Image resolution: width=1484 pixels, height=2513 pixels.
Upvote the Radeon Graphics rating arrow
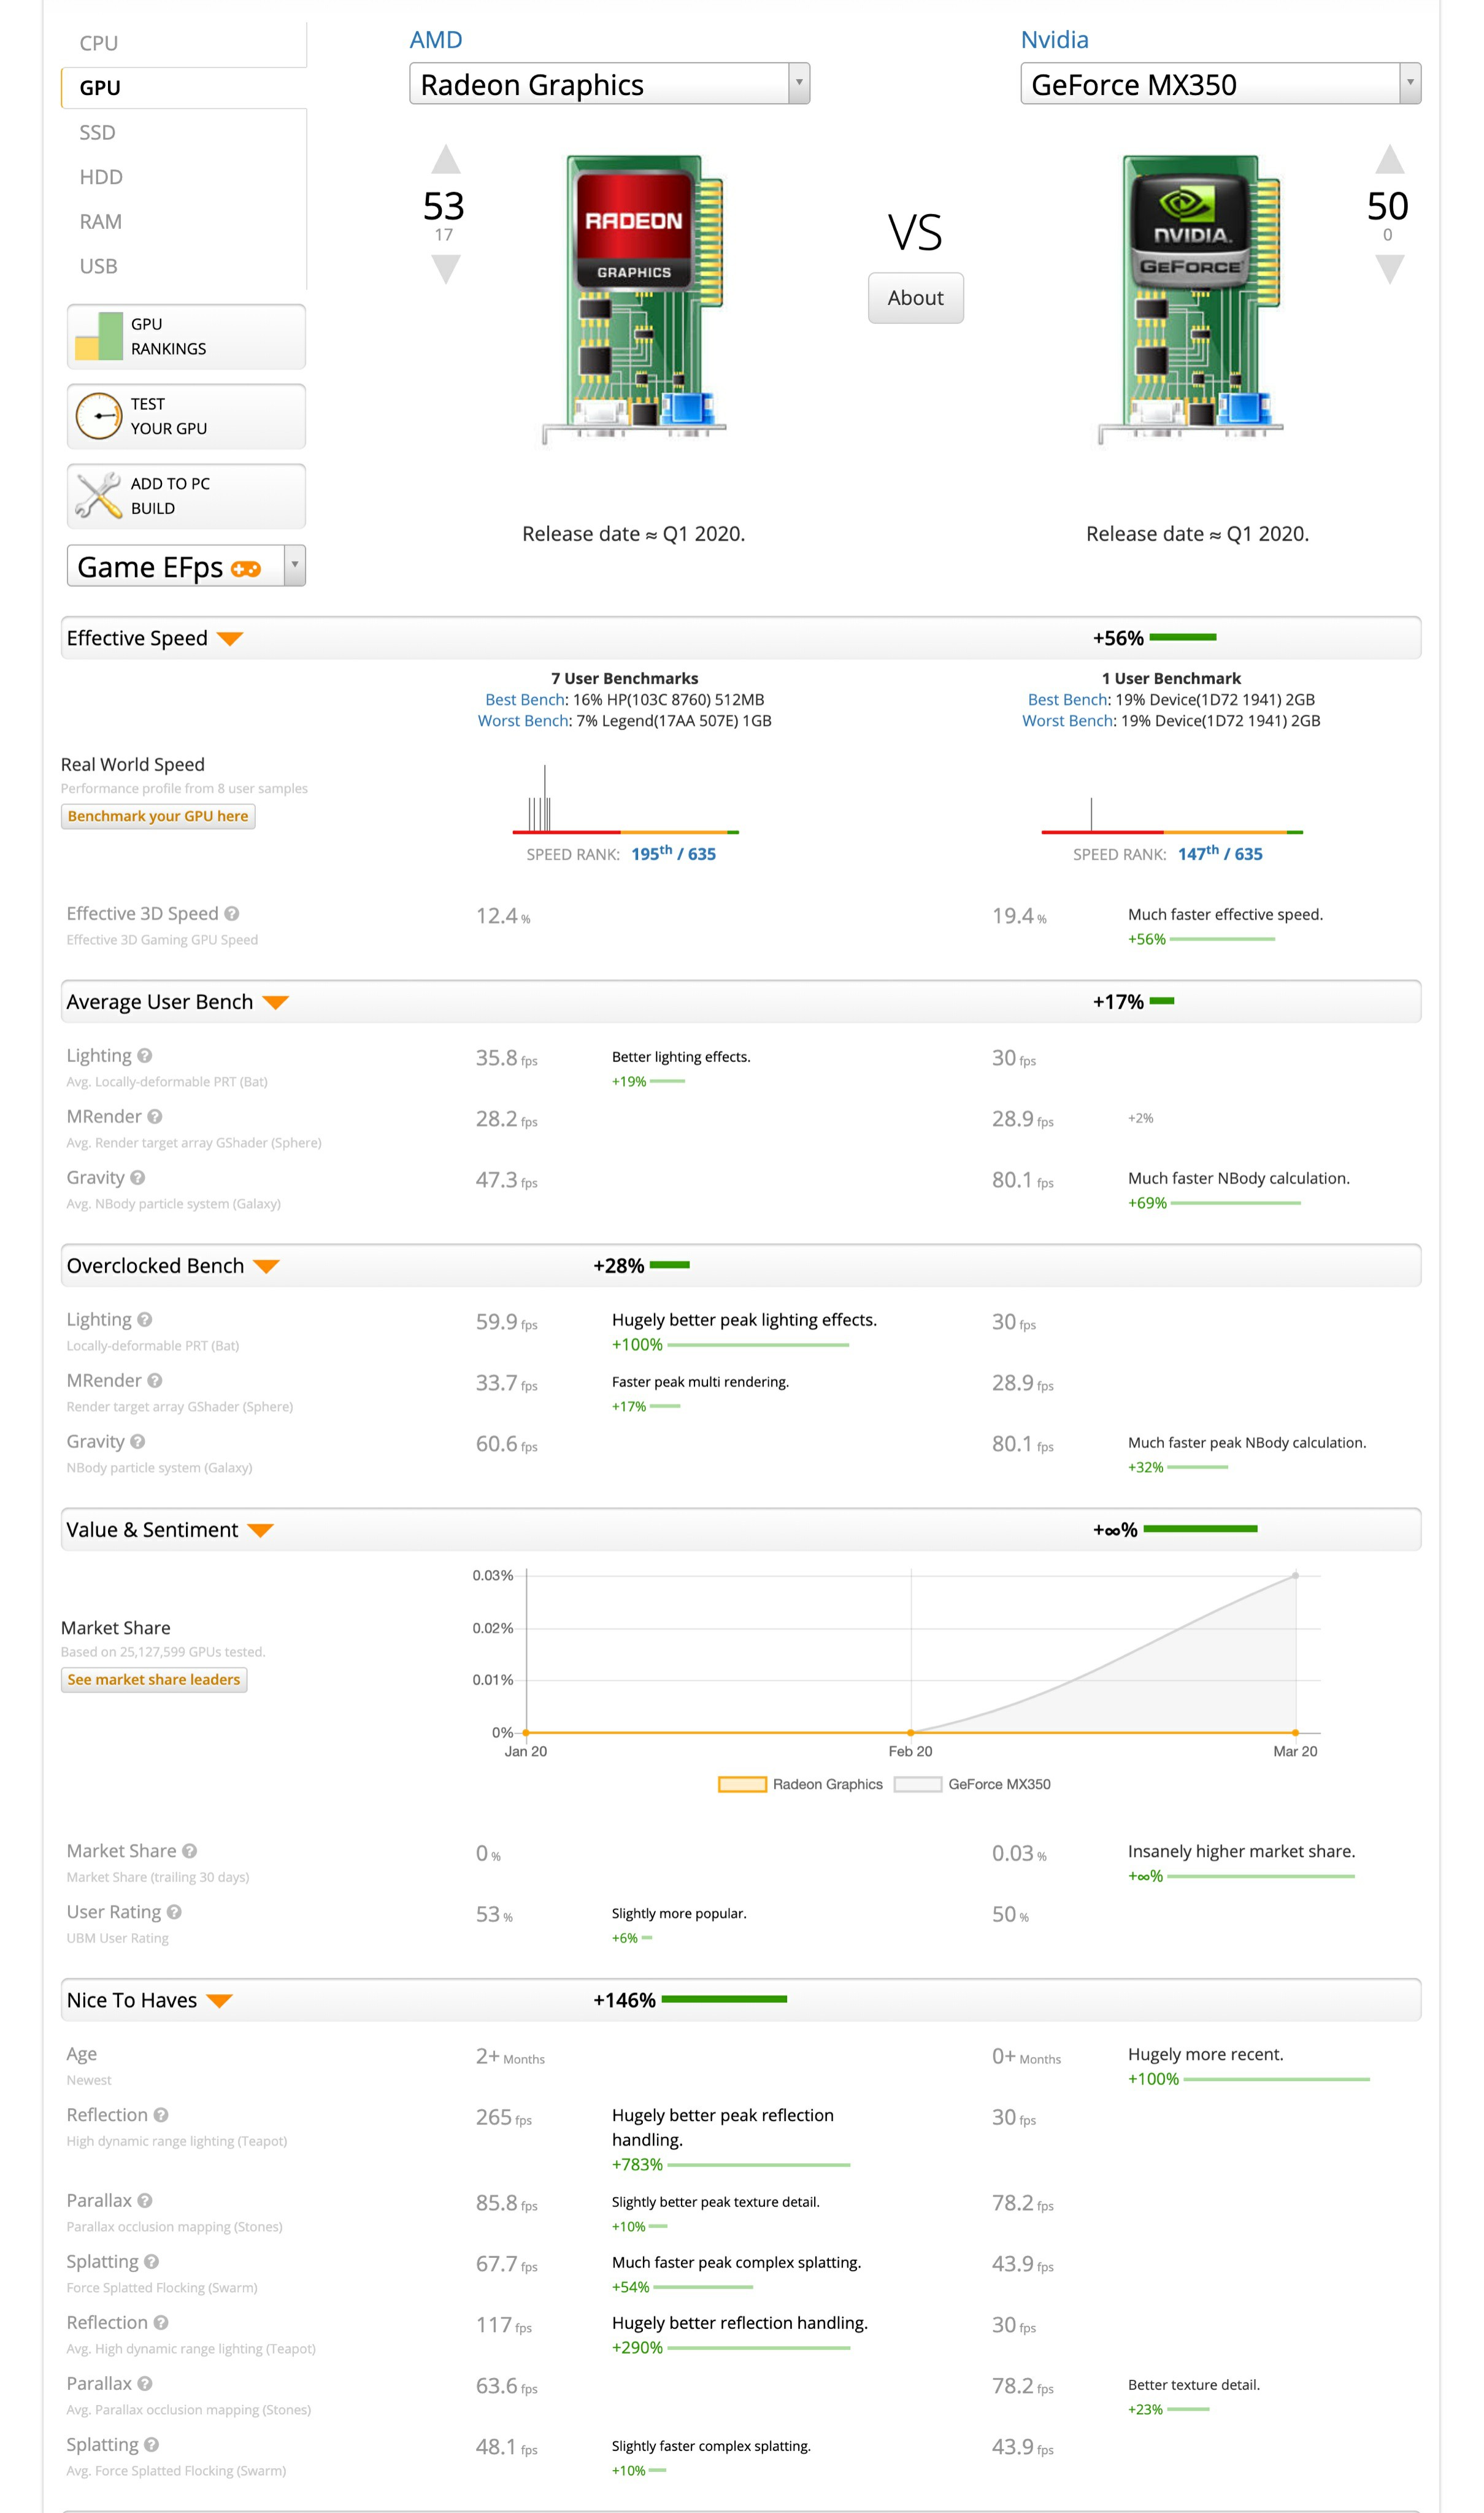445,159
